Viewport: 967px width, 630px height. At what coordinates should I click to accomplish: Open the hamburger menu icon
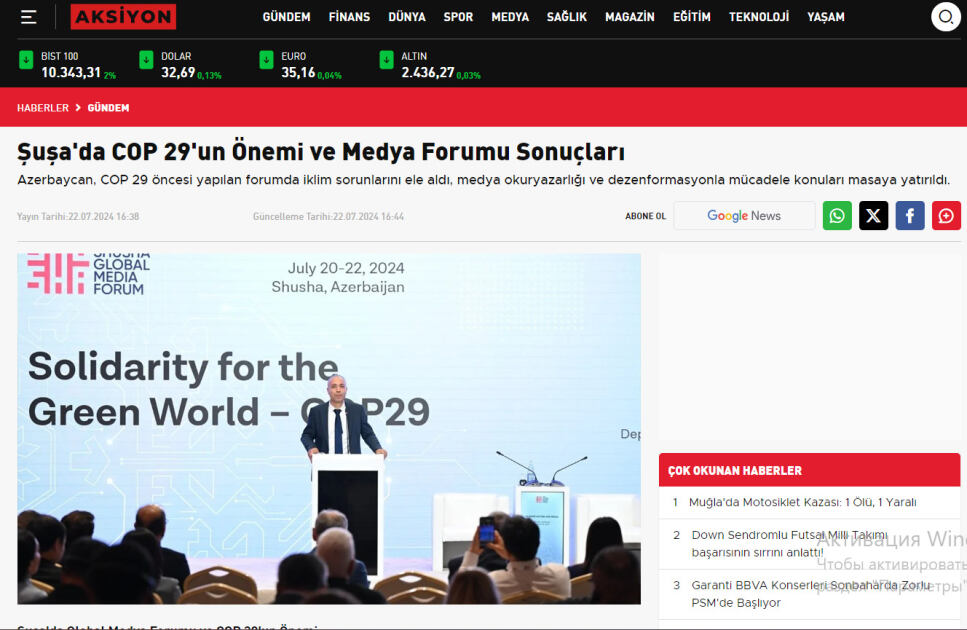point(28,17)
